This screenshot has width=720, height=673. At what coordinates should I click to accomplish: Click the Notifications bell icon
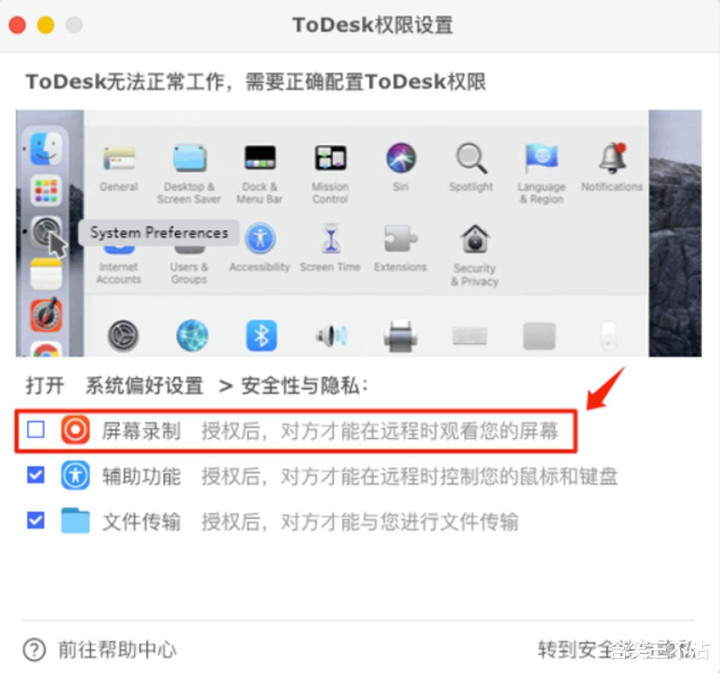point(613,158)
